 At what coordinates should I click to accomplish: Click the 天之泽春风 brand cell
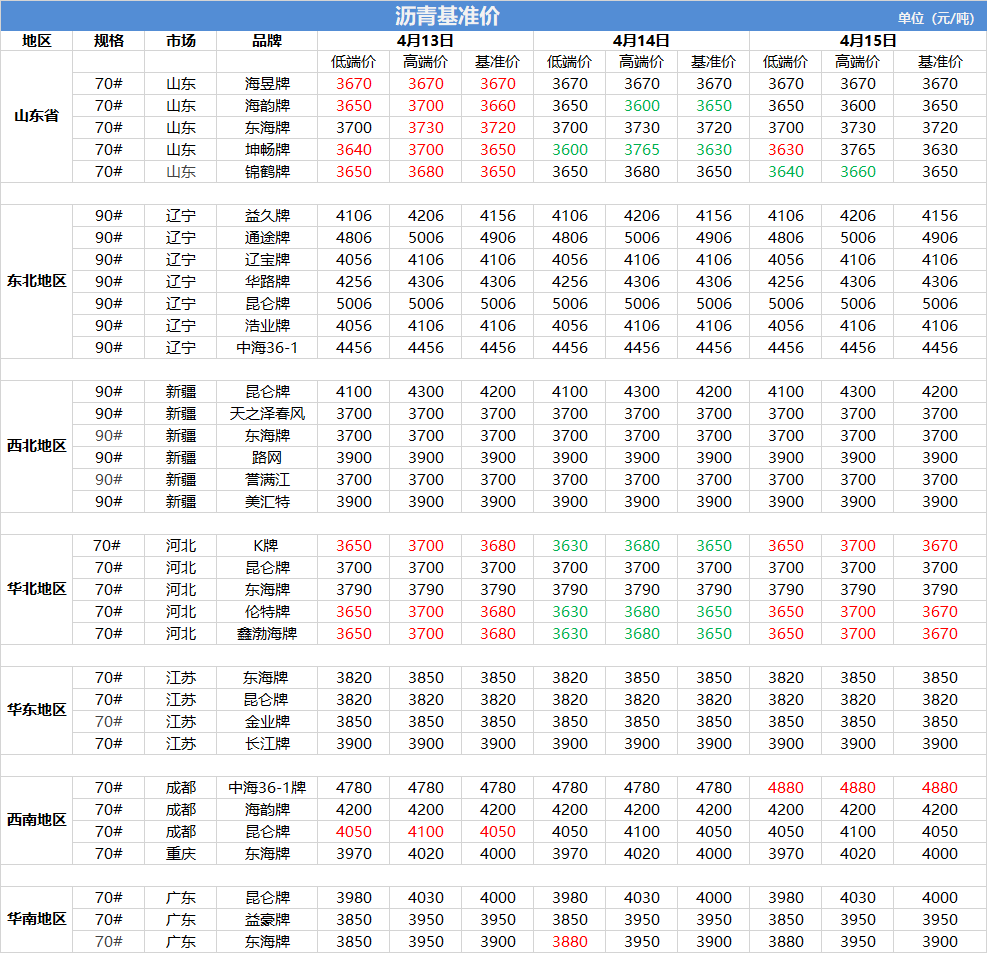tap(267, 413)
